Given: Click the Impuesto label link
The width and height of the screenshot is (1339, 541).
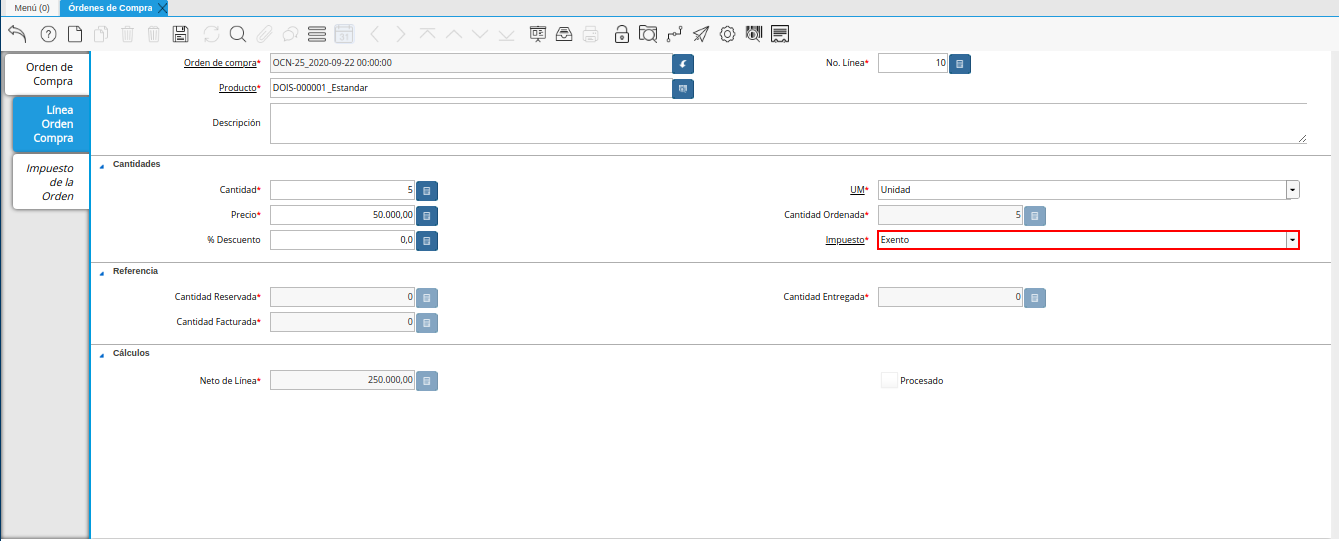Looking at the screenshot, I should (844, 241).
